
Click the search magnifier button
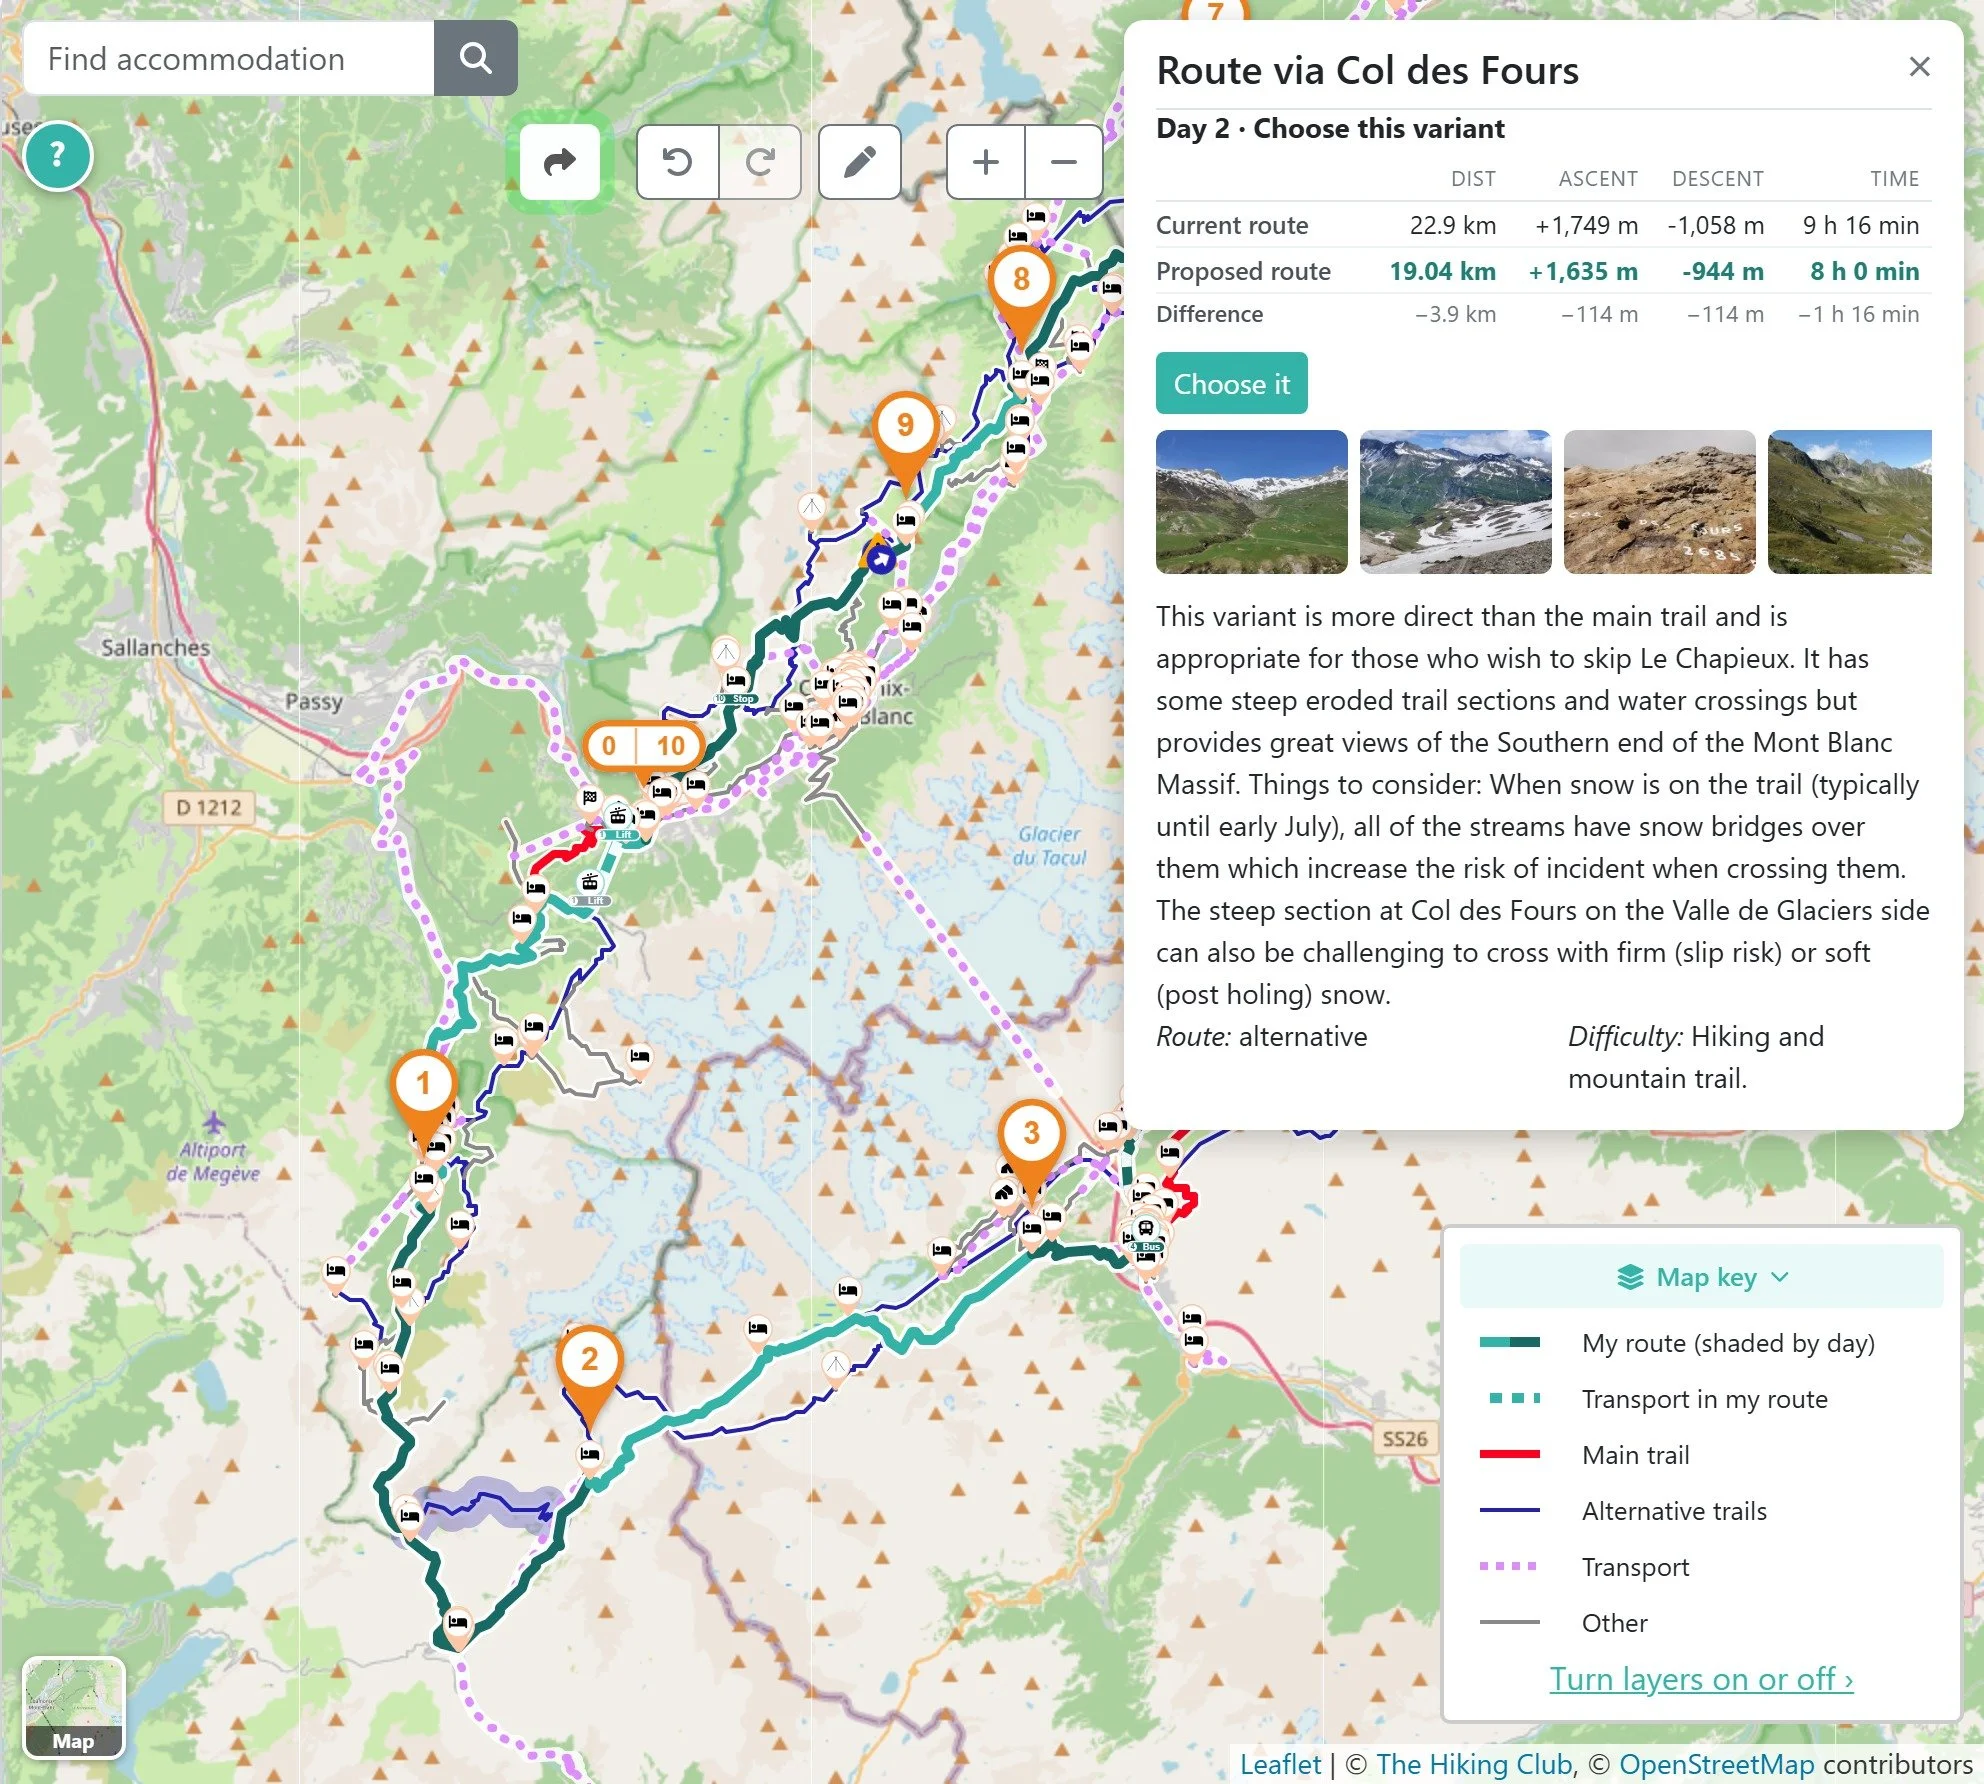point(476,59)
